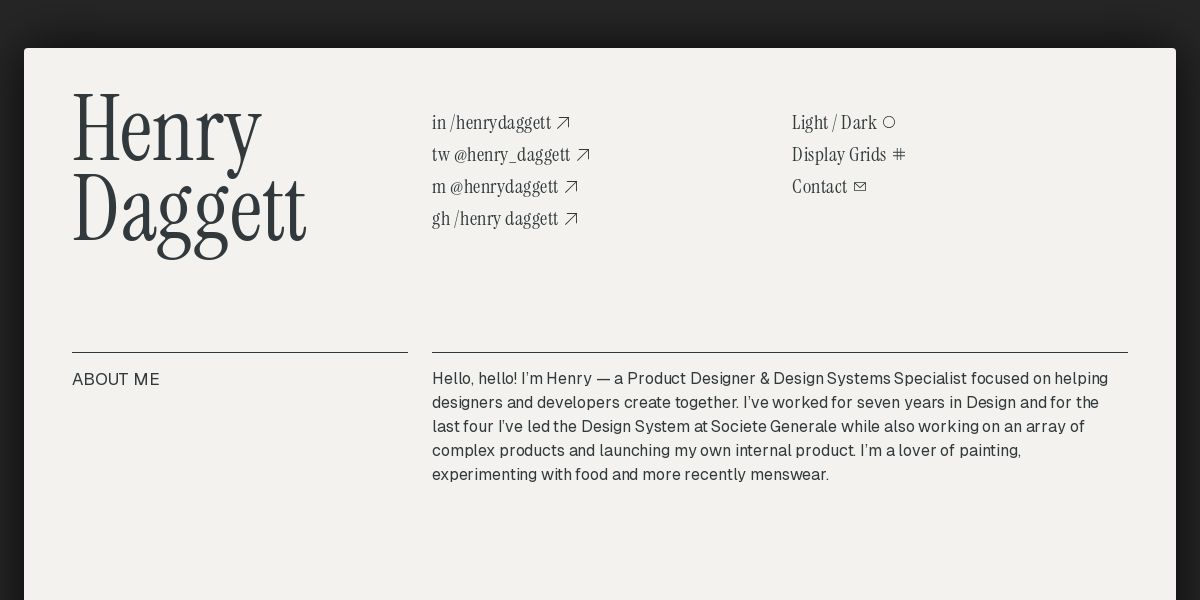Select the Dark word in theme switcher
The width and height of the screenshot is (1200, 600).
point(859,123)
